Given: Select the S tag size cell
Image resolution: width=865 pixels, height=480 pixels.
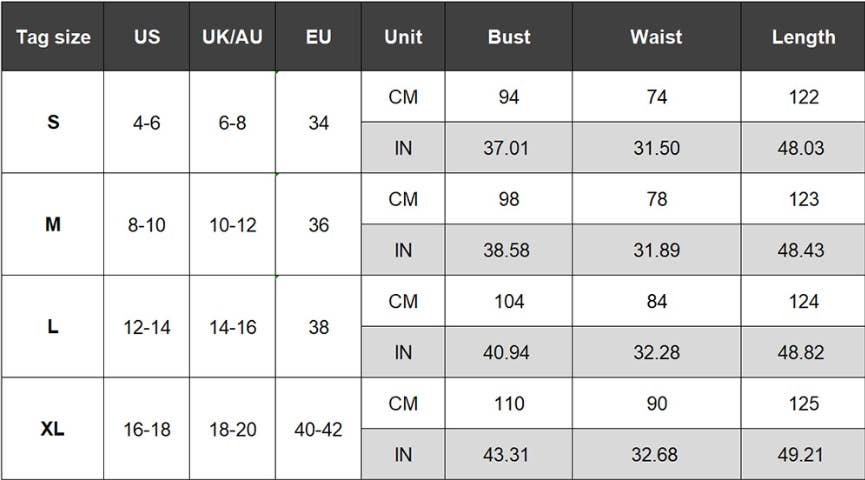Looking at the screenshot, I should point(53,123).
